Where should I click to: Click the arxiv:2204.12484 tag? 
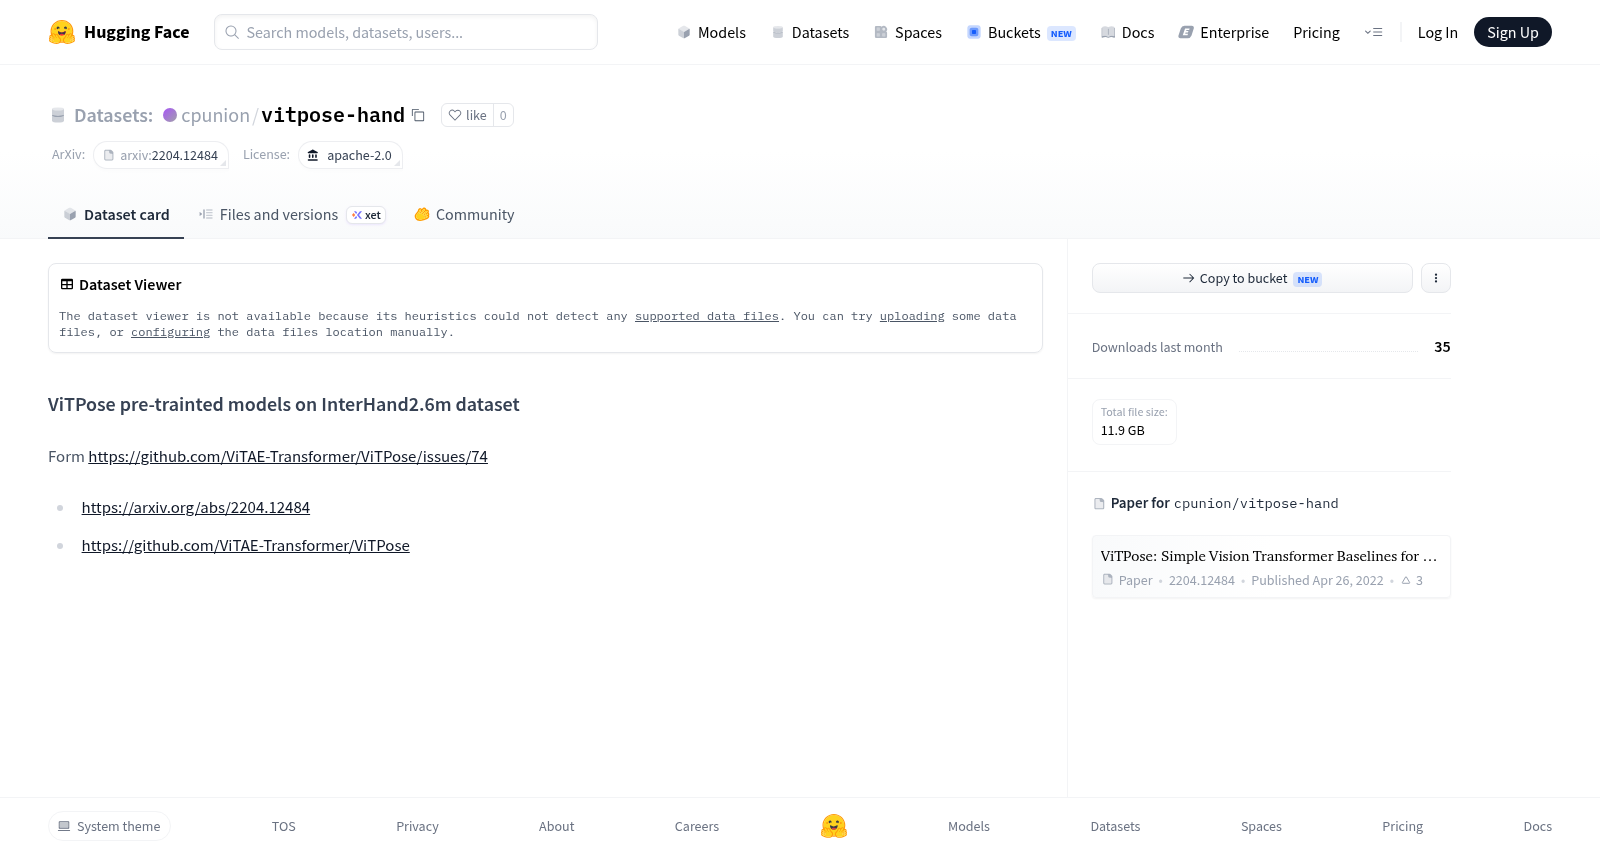tap(161, 155)
